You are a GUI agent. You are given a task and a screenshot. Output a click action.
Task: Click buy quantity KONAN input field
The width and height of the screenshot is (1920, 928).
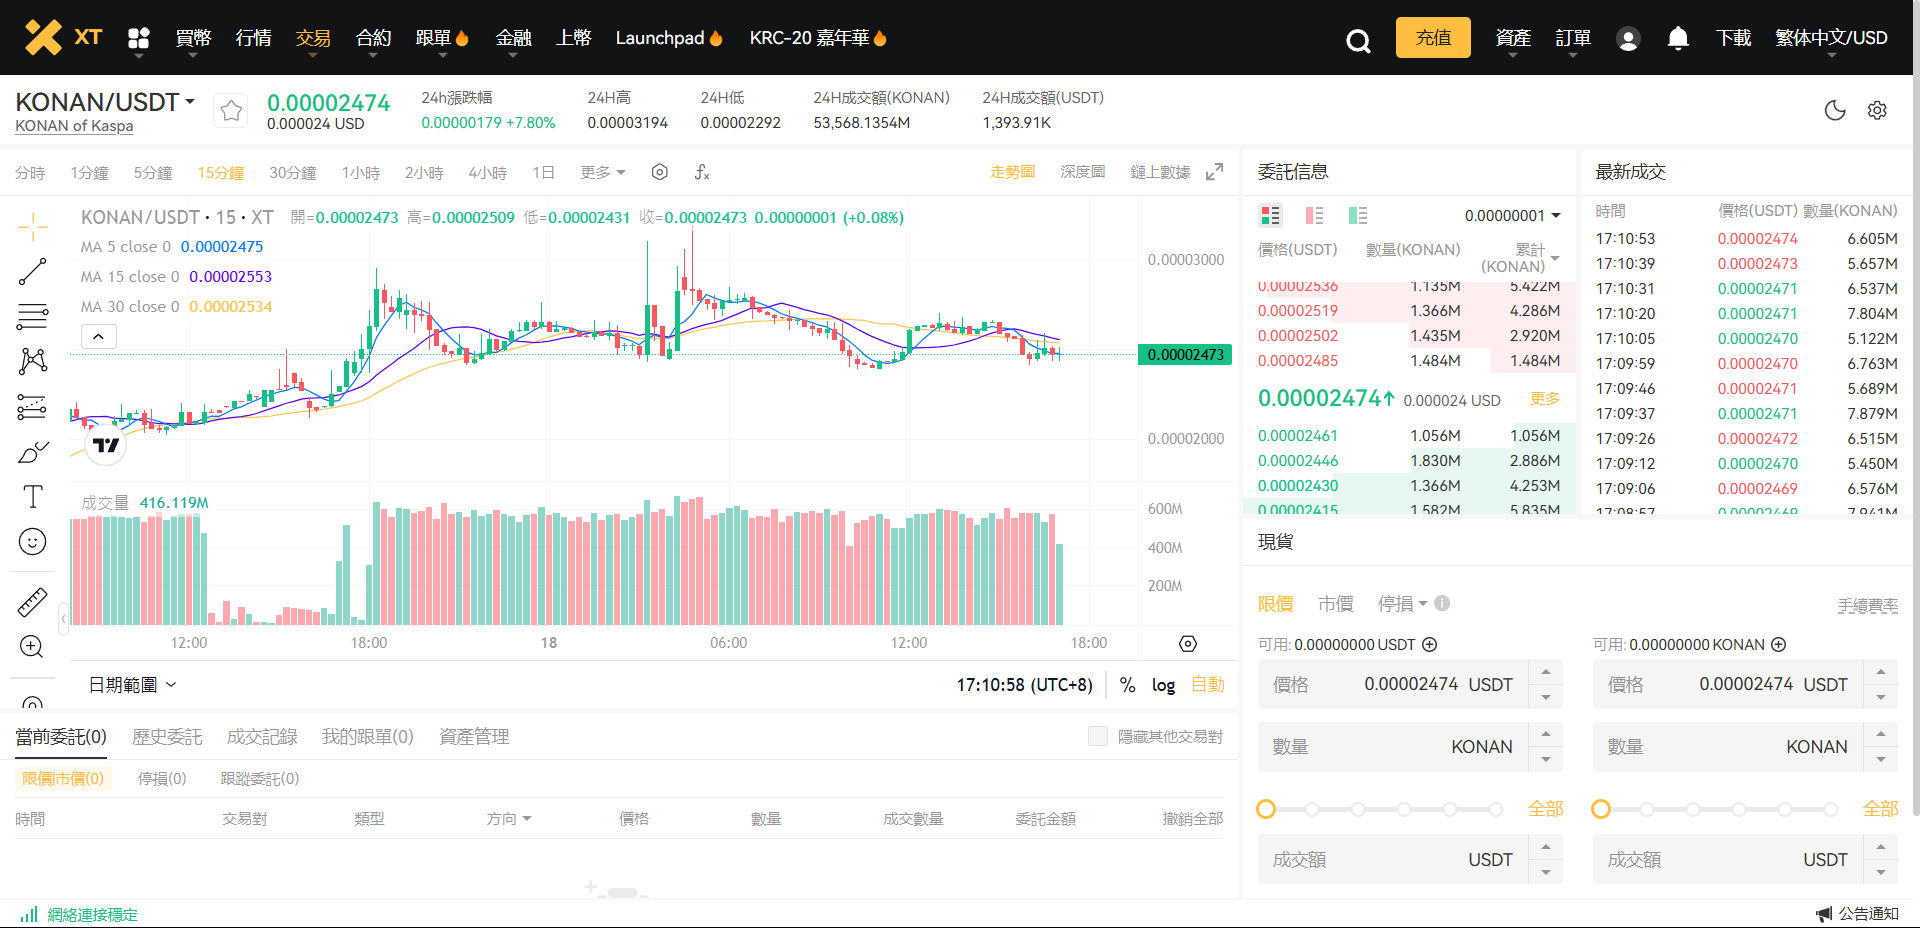[x=1393, y=747]
